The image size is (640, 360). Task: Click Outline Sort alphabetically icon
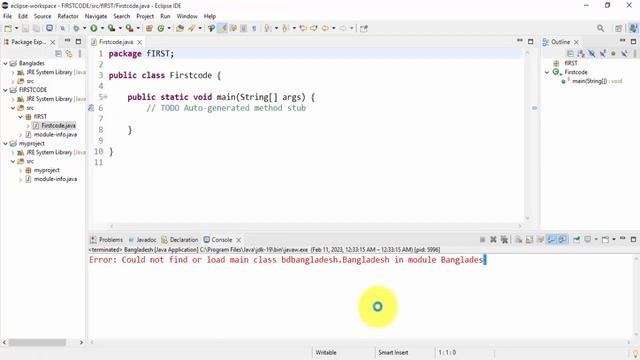tap(581, 54)
